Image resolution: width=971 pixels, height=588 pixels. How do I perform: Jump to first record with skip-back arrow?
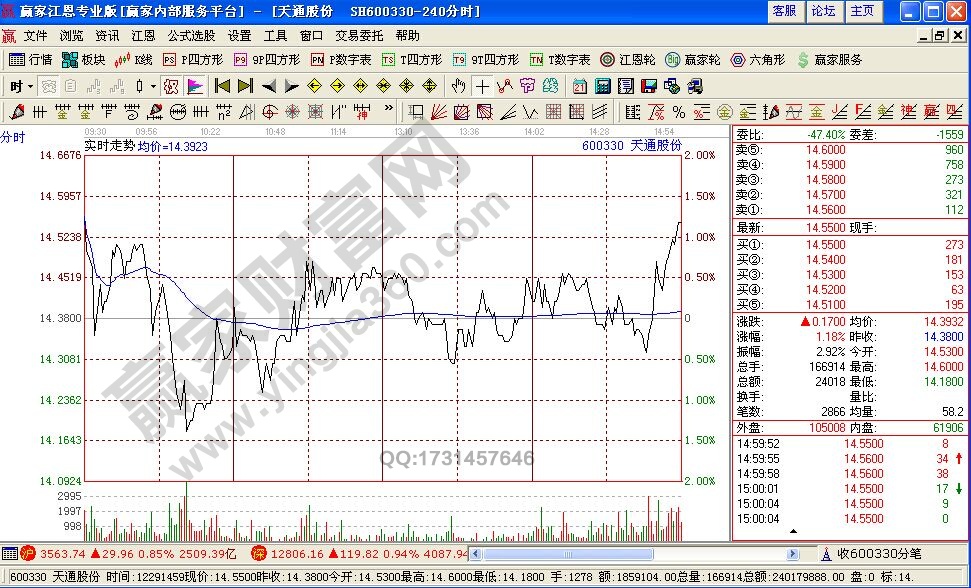click(x=222, y=86)
